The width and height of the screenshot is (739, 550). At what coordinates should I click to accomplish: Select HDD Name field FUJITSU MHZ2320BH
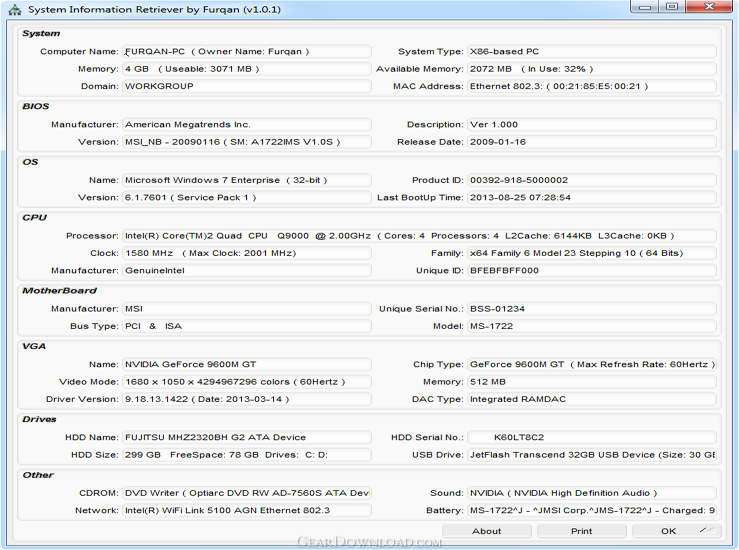click(x=247, y=437)
